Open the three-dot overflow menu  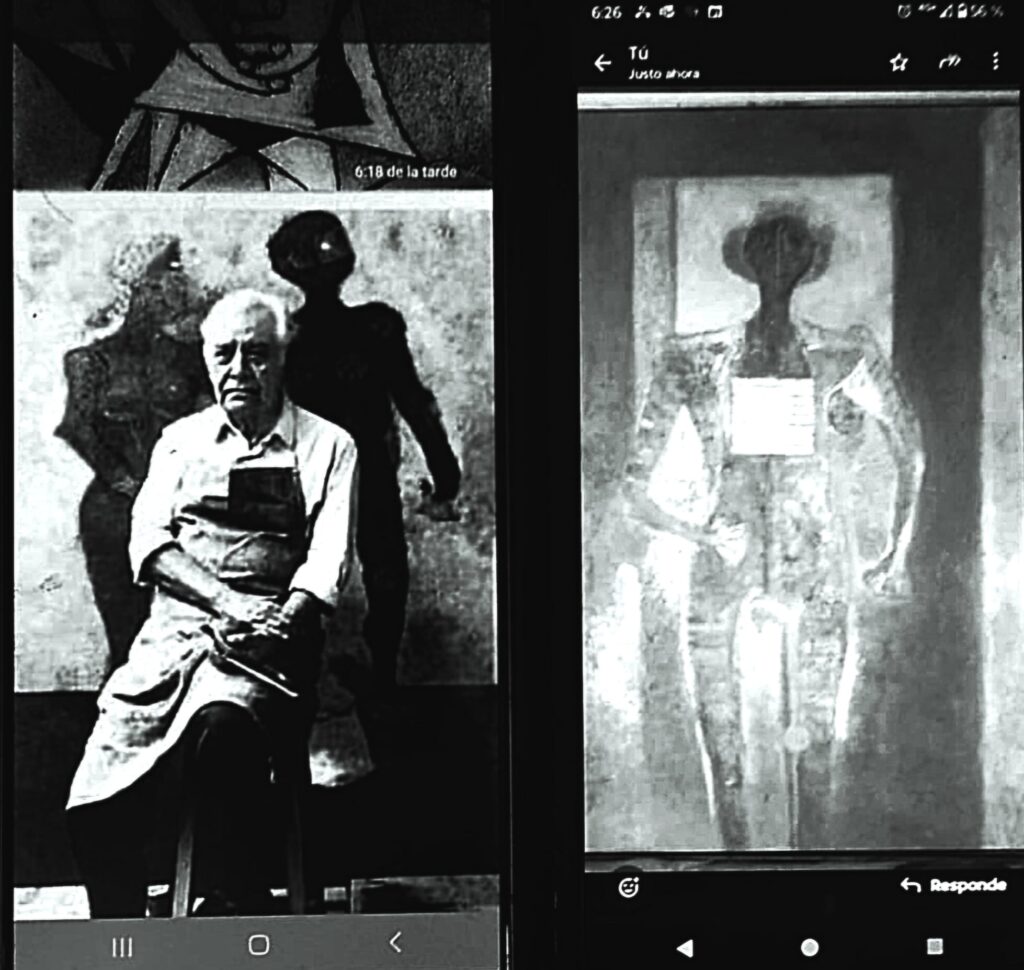click(x=994, y=61)
